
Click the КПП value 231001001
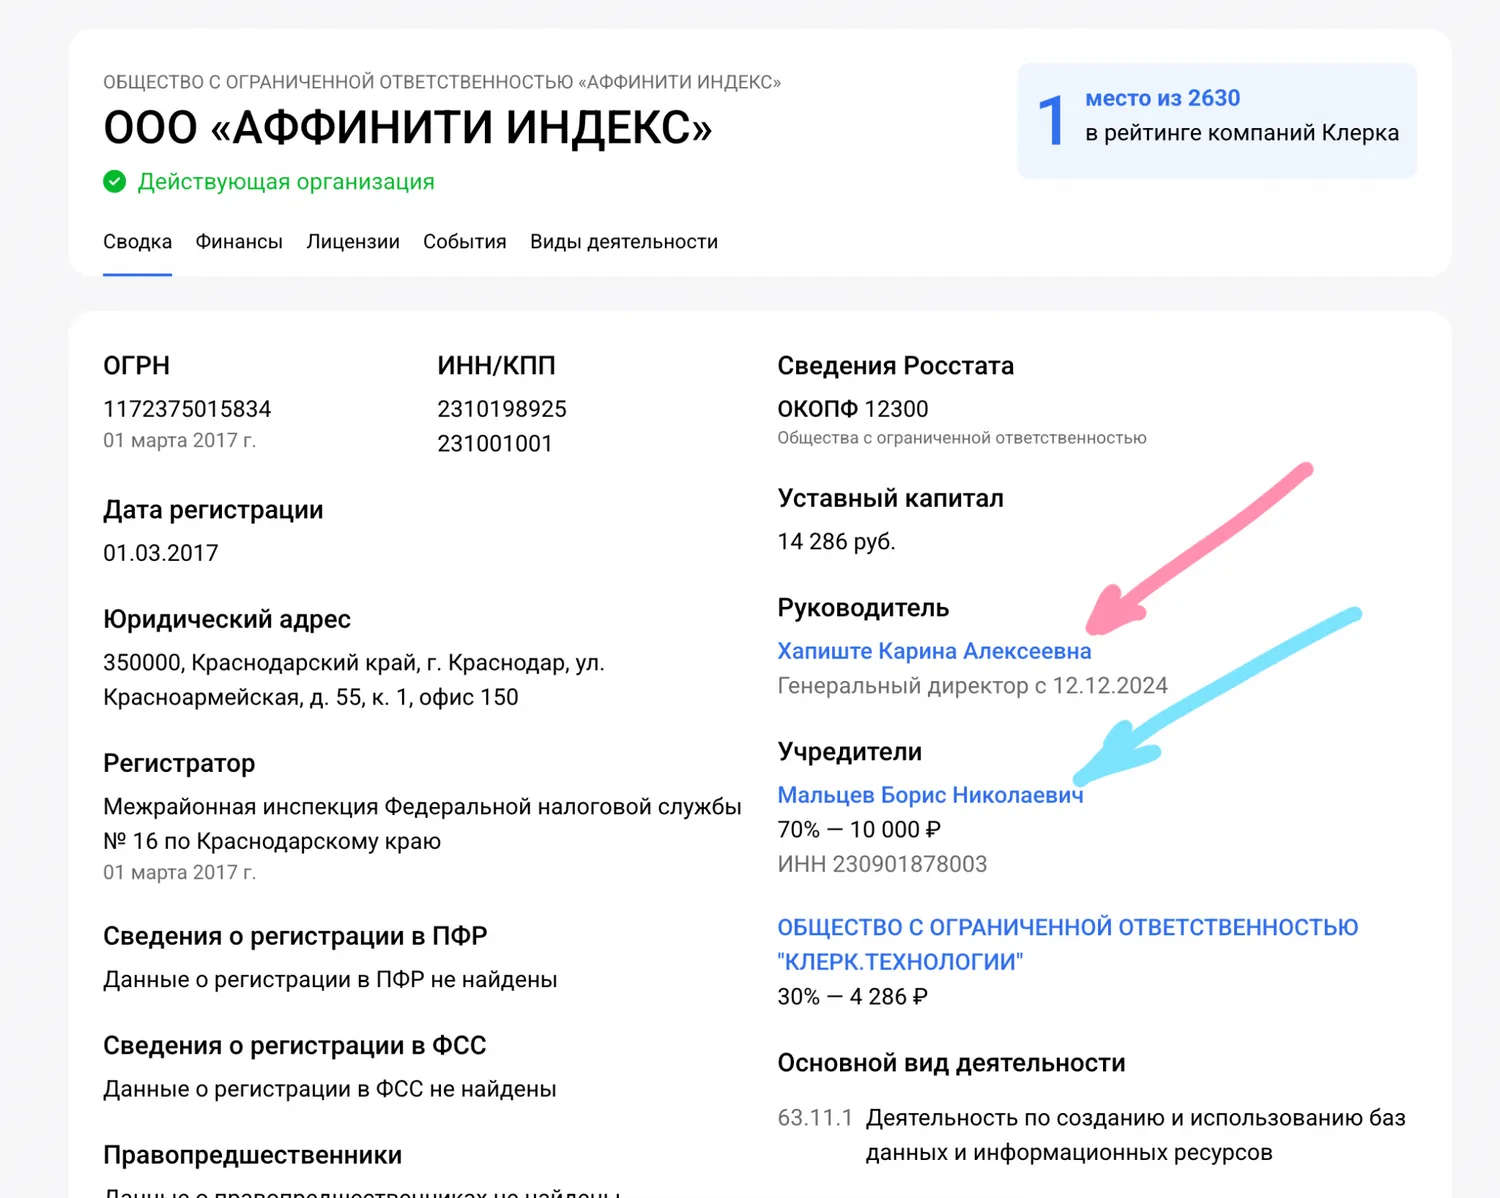pos(495,444)
